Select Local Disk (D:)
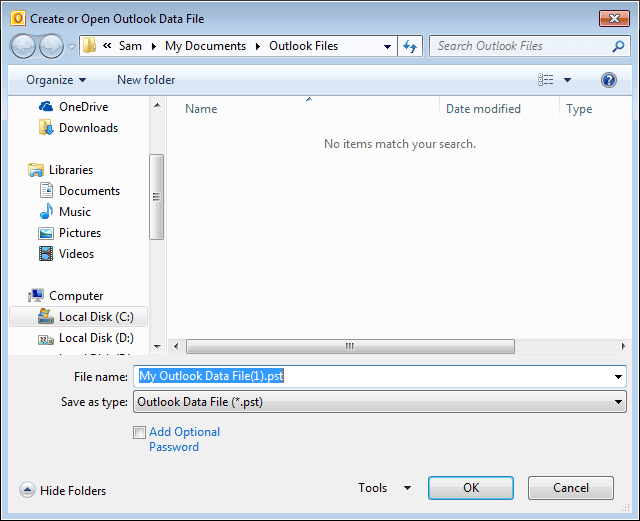Screen dimensions: 640x521 (96, 338)
